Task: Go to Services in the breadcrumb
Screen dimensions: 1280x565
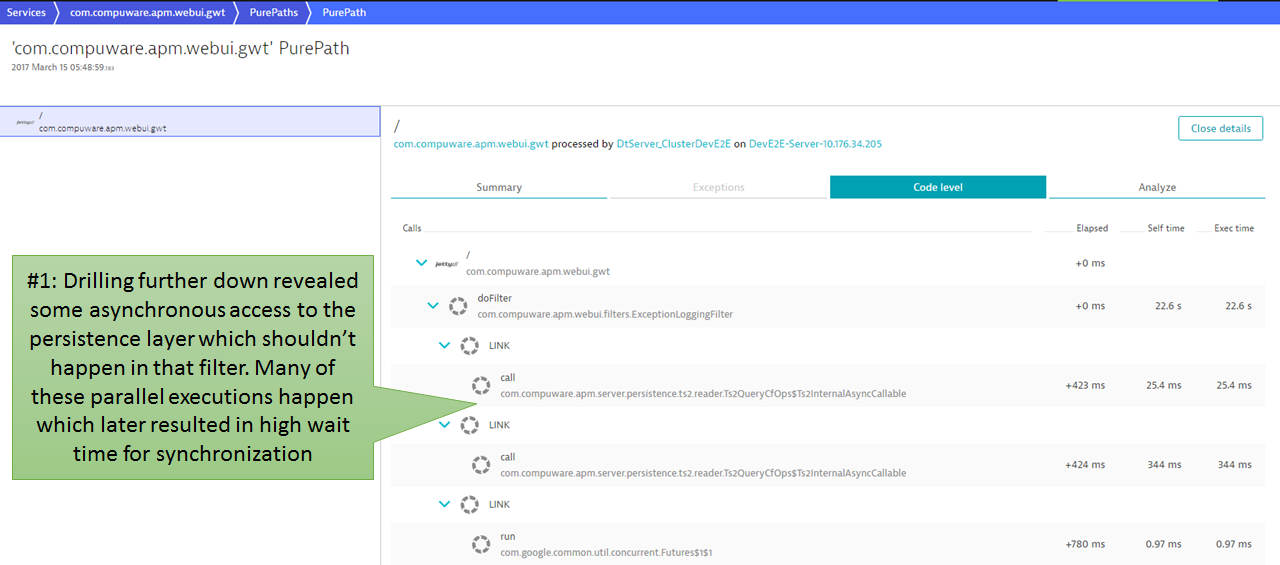Action: (x=26, y=13)
